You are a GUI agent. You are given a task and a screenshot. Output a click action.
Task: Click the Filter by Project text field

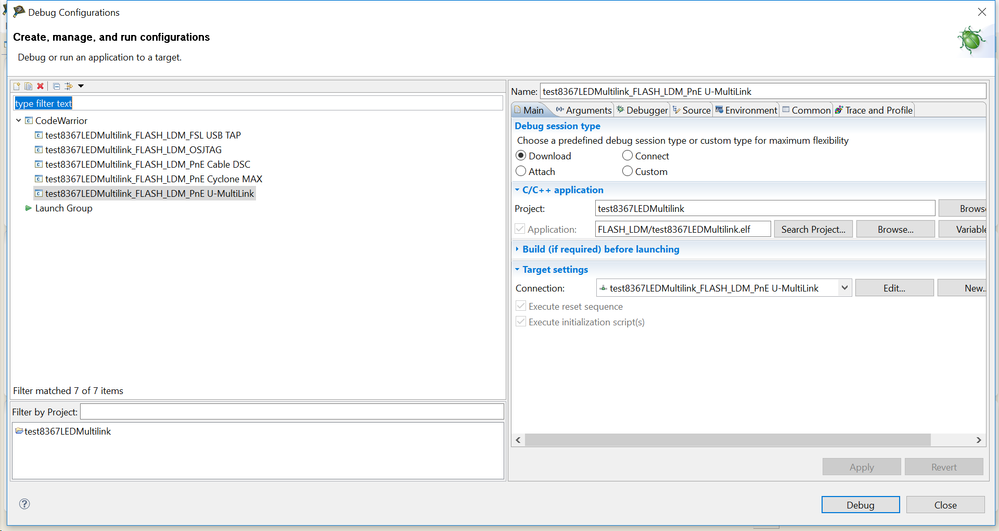[292, 412]
